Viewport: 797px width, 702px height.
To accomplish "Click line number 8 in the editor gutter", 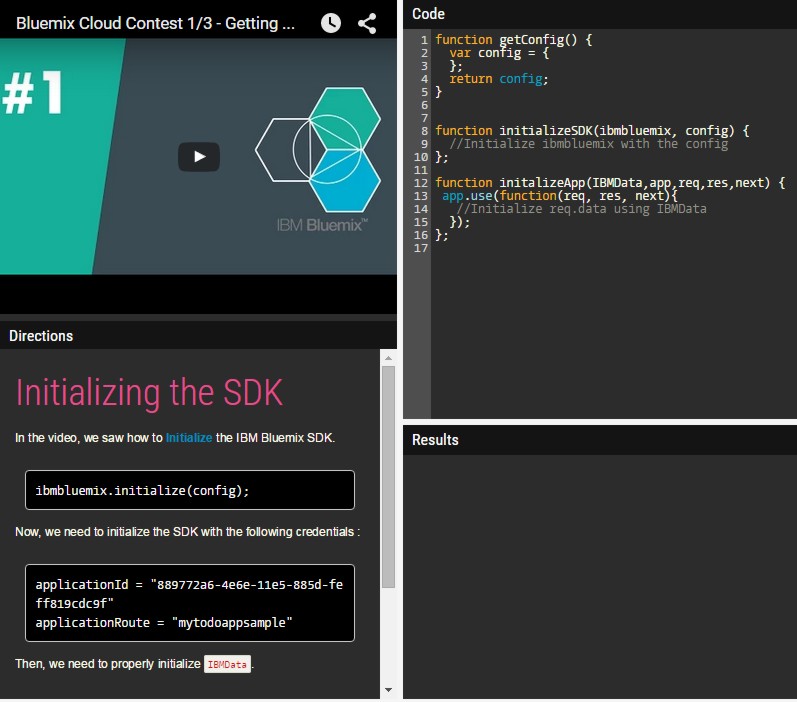I will tap(424, 131).
